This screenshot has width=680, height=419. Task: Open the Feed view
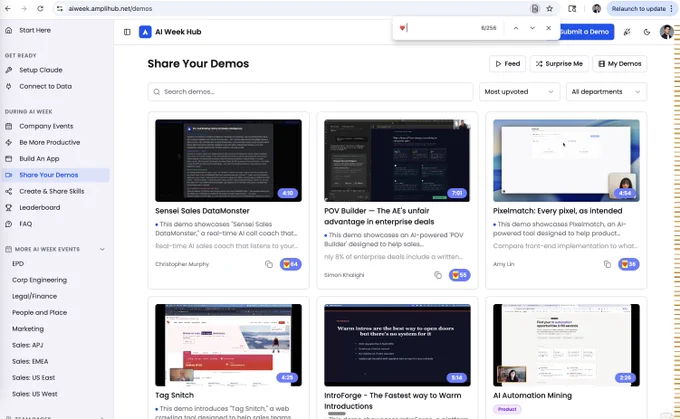point(507,64)
